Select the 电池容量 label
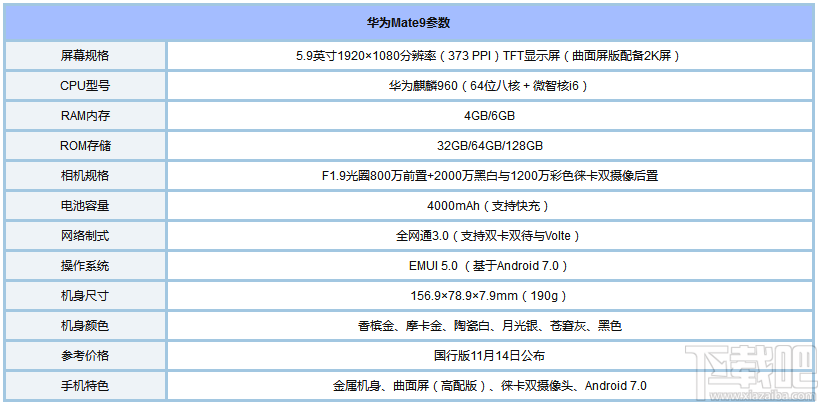 point(85,206)
